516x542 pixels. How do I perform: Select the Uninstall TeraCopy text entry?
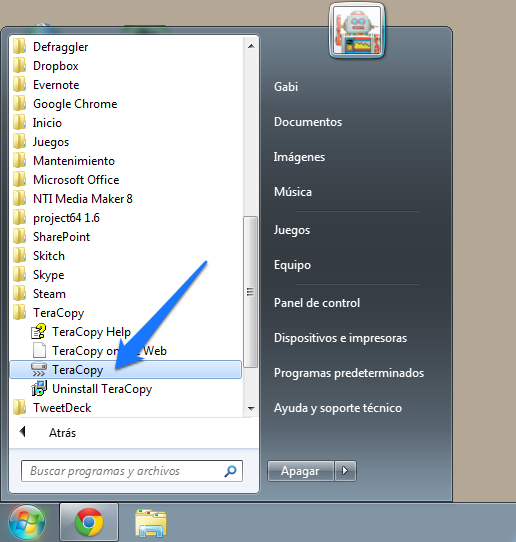point(102,389)
